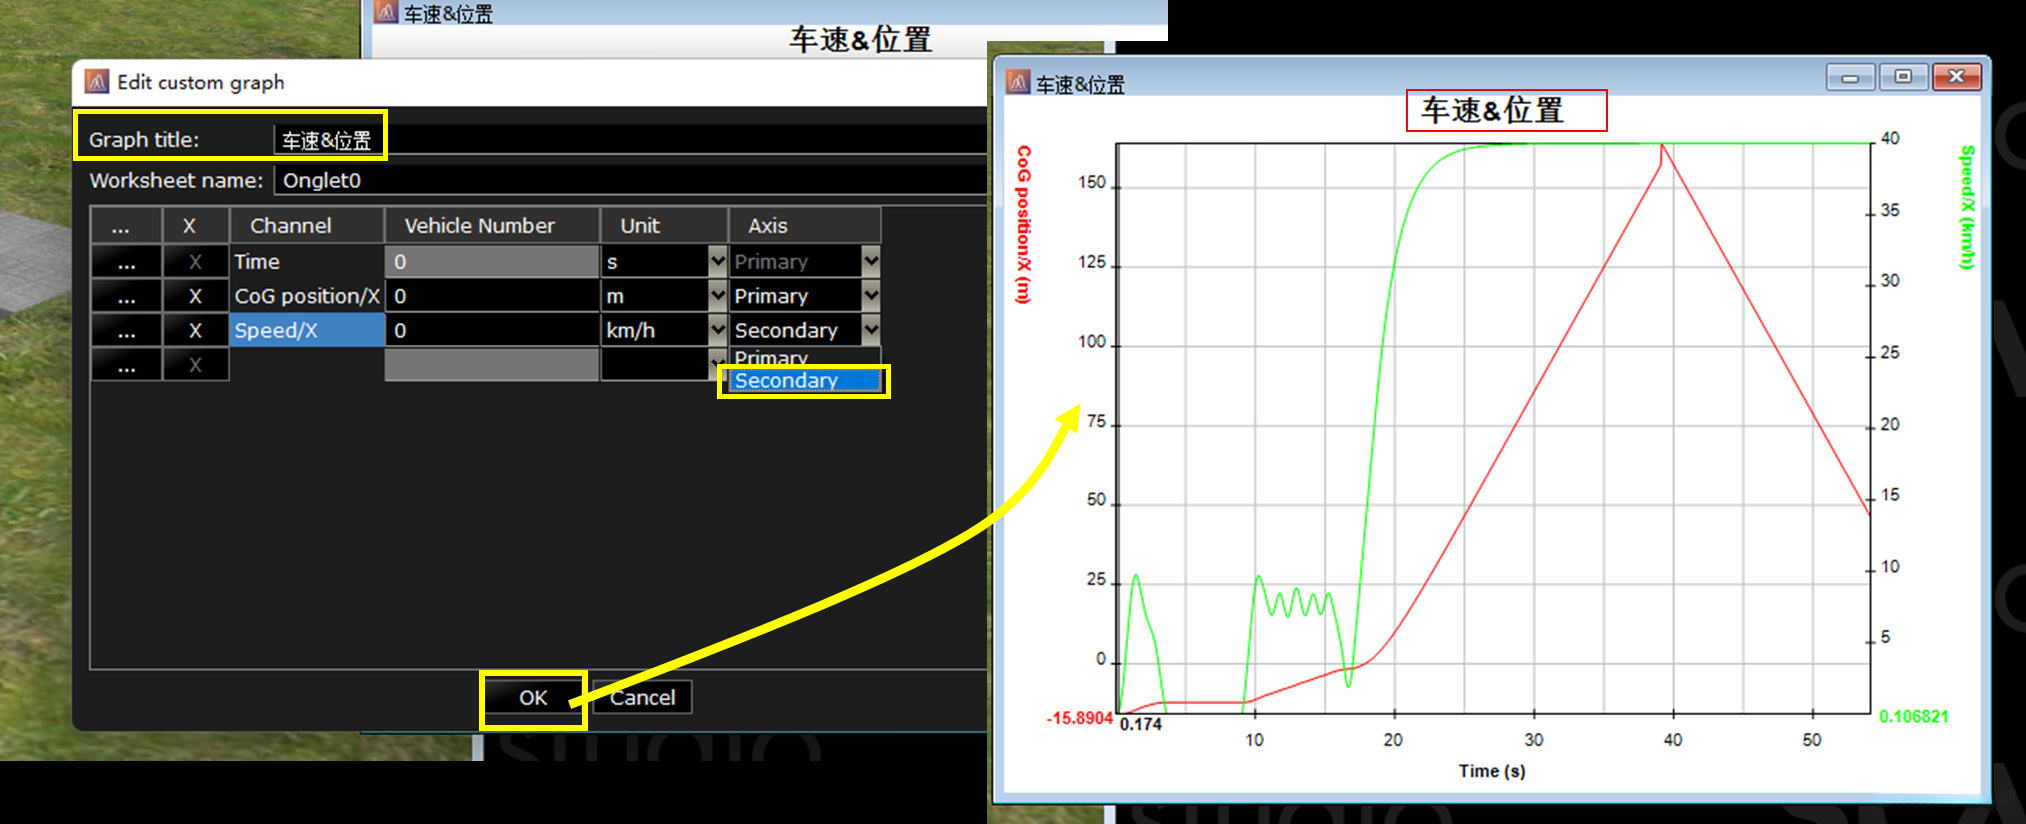The image size is (2026, 824).
Task: Open the browse button in the Time row
Action: pos(126,262)
